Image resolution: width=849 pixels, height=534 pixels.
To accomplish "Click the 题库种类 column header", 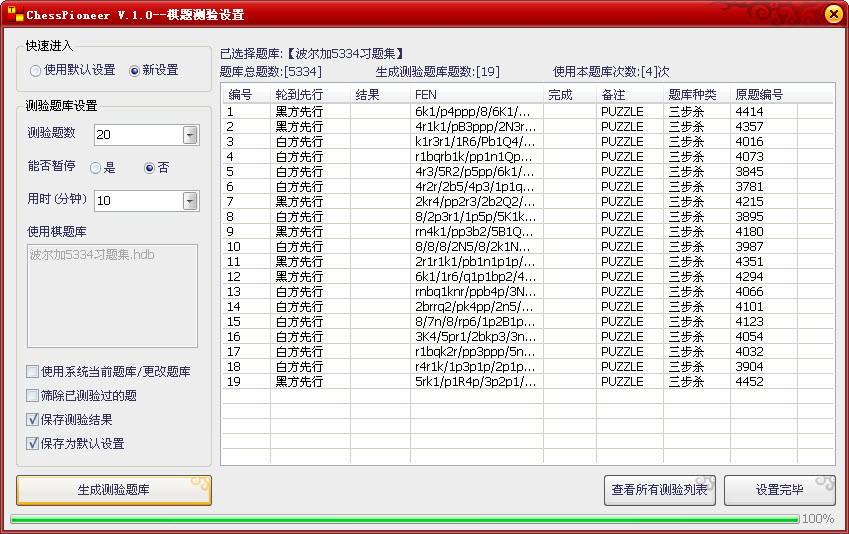I will (697, 95).
